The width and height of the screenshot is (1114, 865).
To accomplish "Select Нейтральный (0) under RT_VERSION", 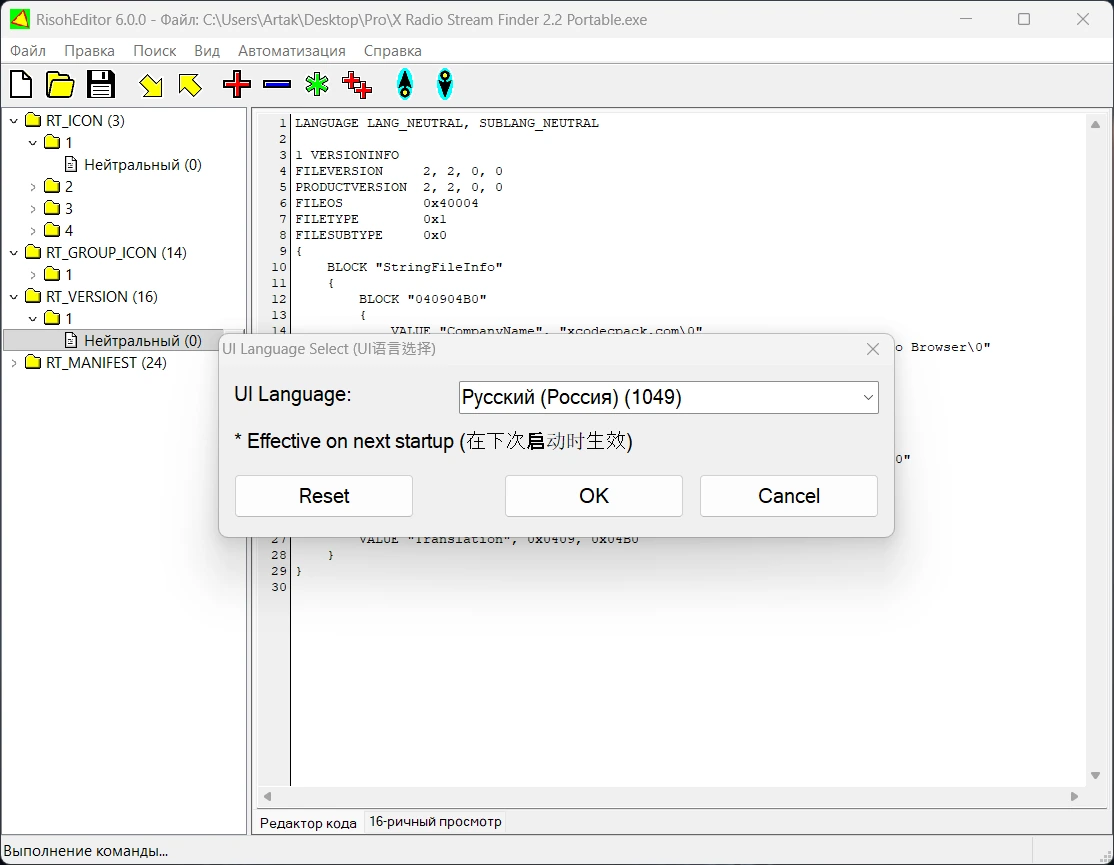I will tap(143, 341).
